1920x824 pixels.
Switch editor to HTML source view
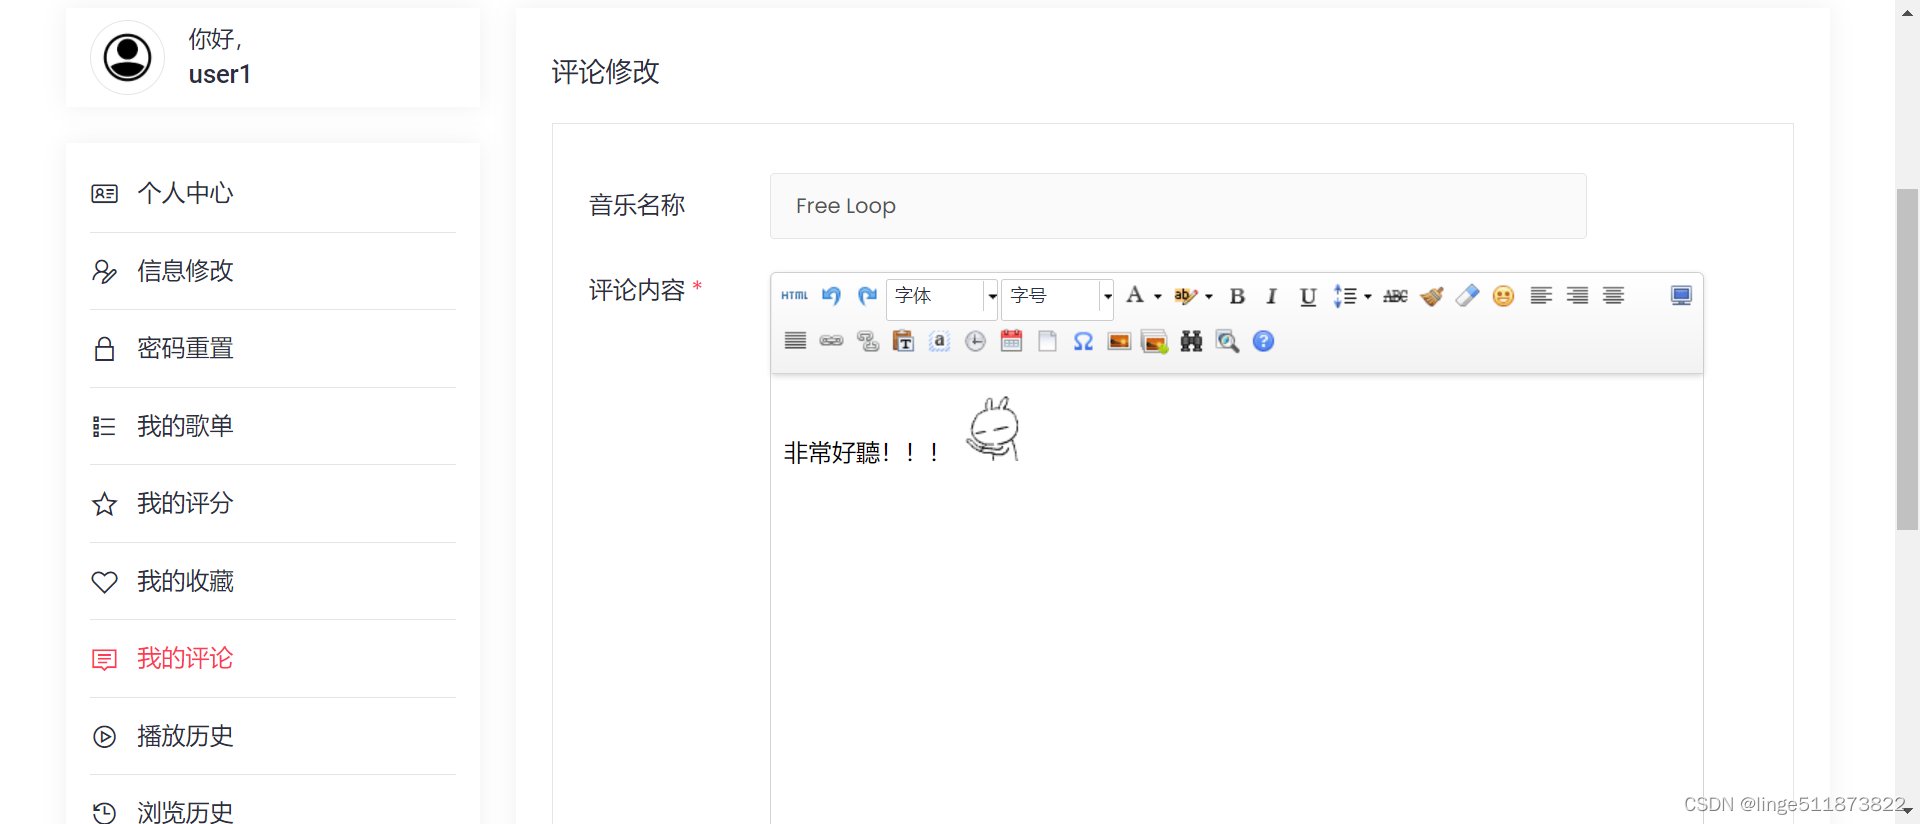[x=795, y=296]
